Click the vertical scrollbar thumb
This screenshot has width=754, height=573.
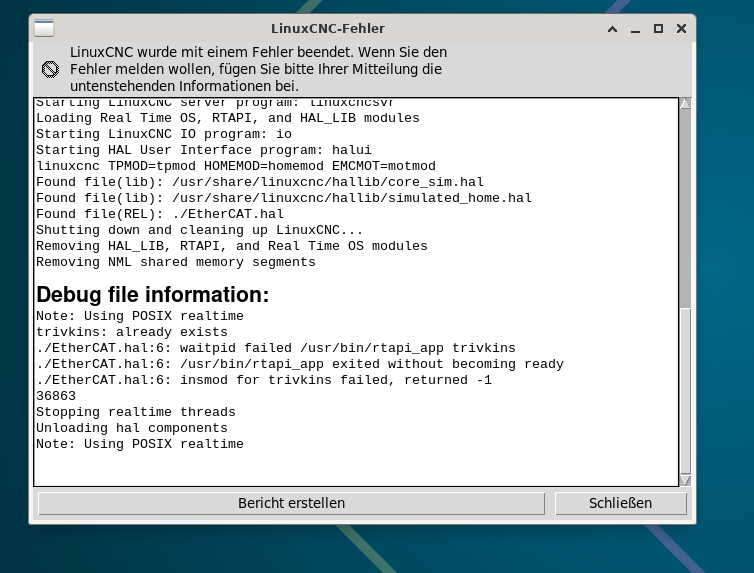pyautogui.click(x=685, y=390)
